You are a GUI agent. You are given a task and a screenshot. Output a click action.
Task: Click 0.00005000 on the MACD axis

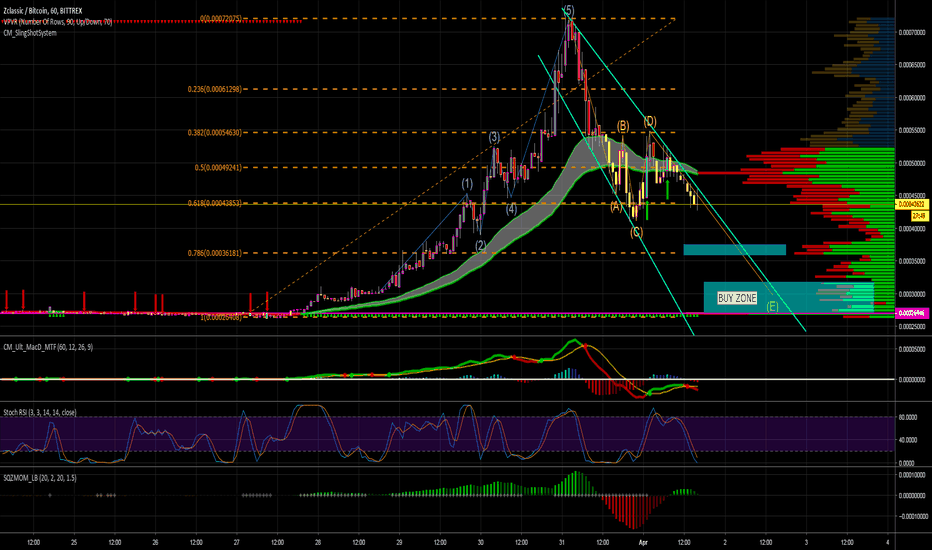tap(912, 349)
